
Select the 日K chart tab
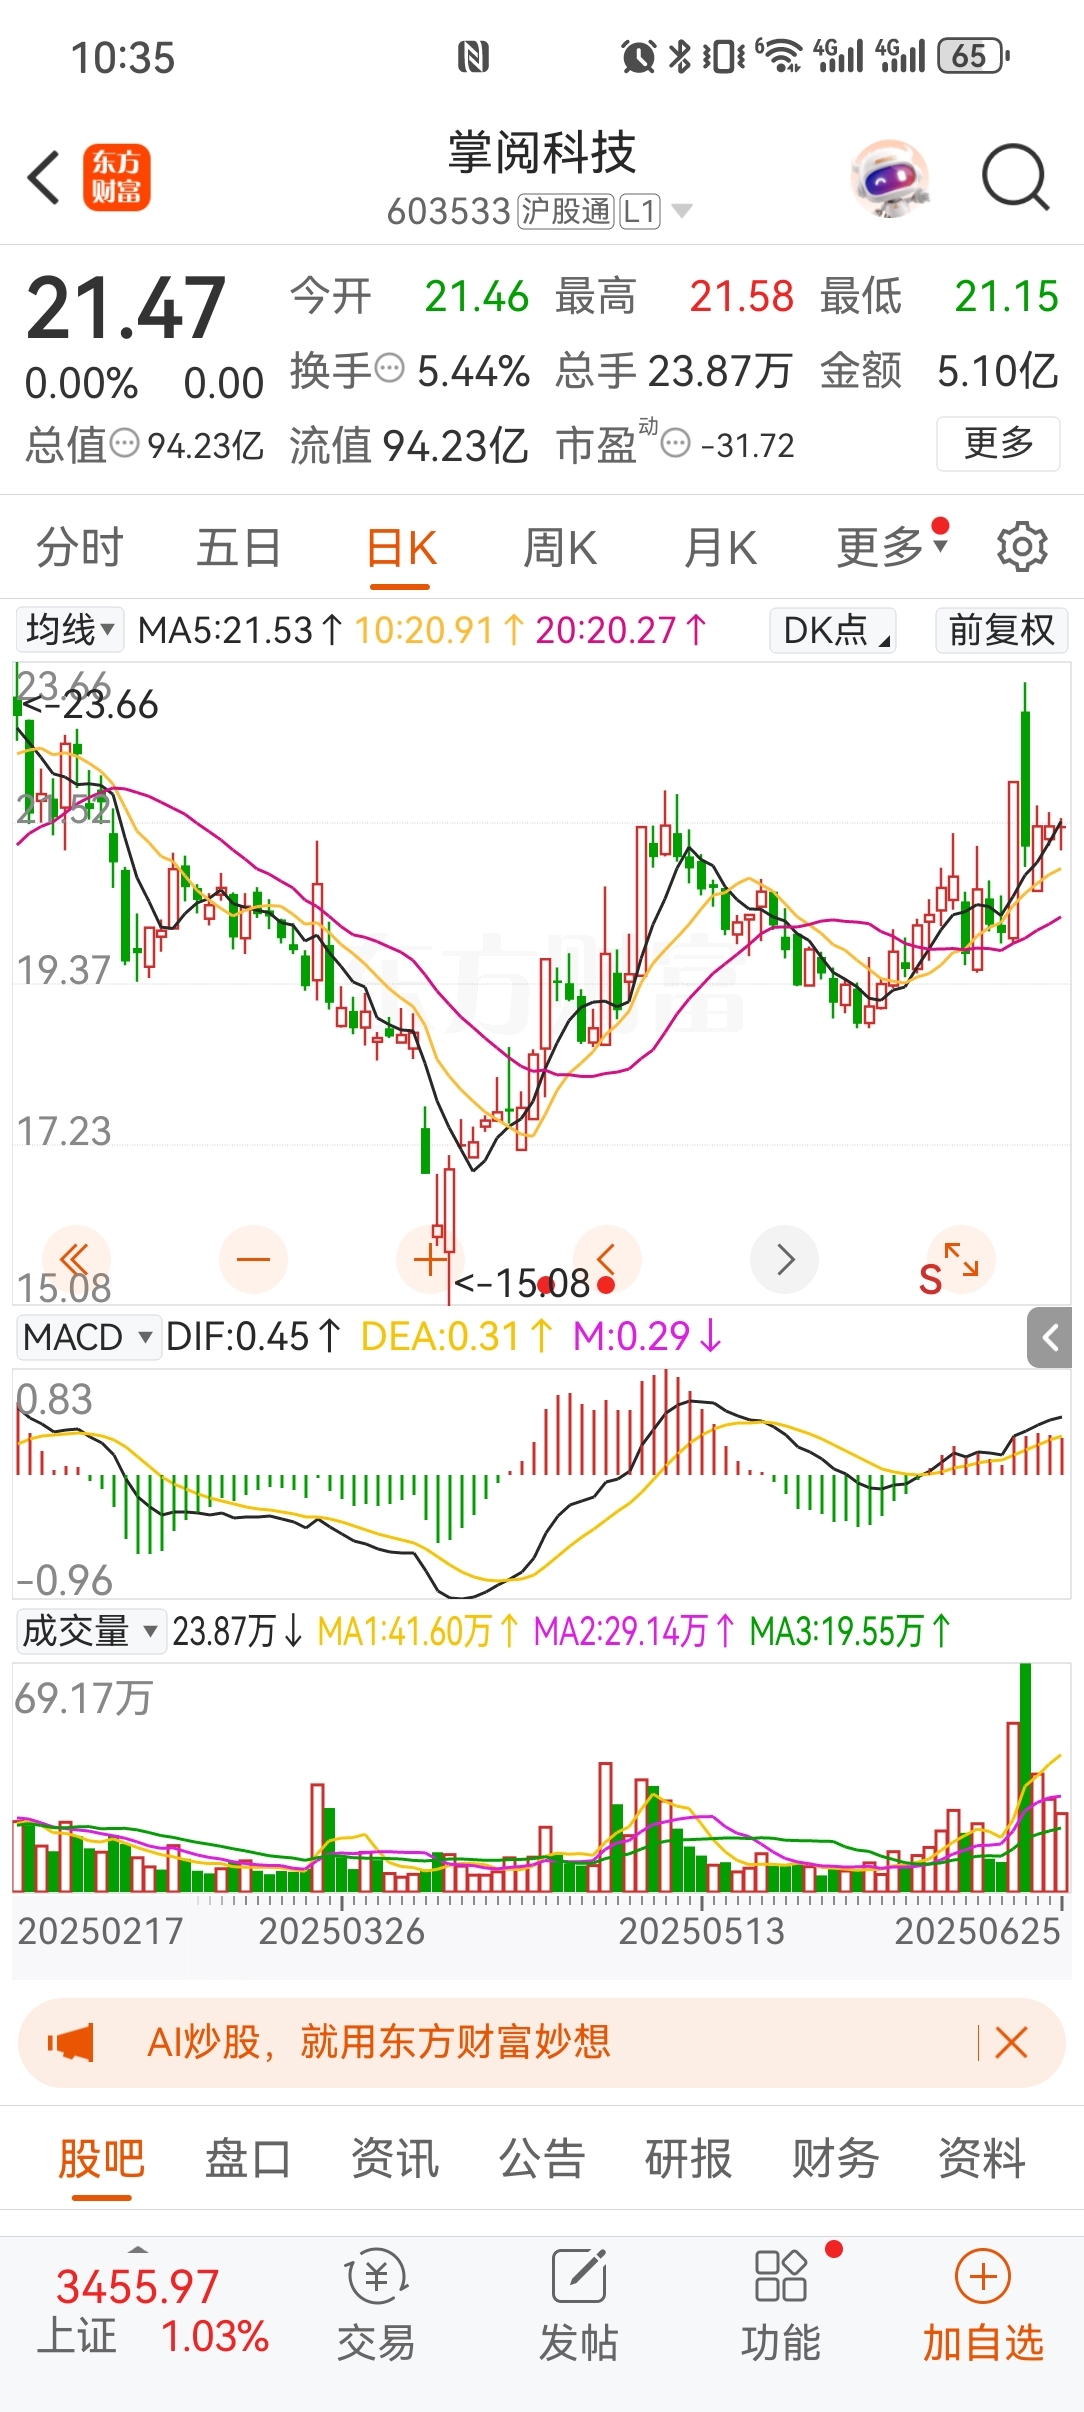[401, 548]
